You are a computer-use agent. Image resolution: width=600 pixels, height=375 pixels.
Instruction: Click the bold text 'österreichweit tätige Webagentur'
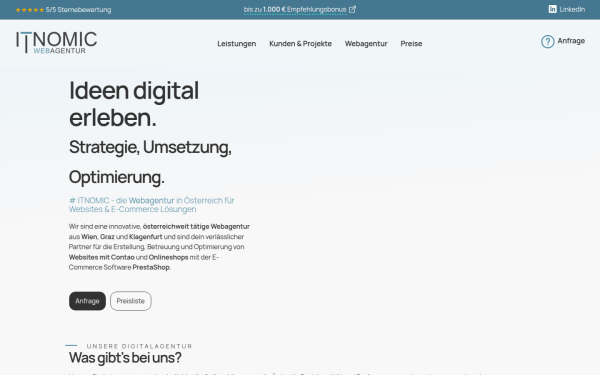point(196,227)
